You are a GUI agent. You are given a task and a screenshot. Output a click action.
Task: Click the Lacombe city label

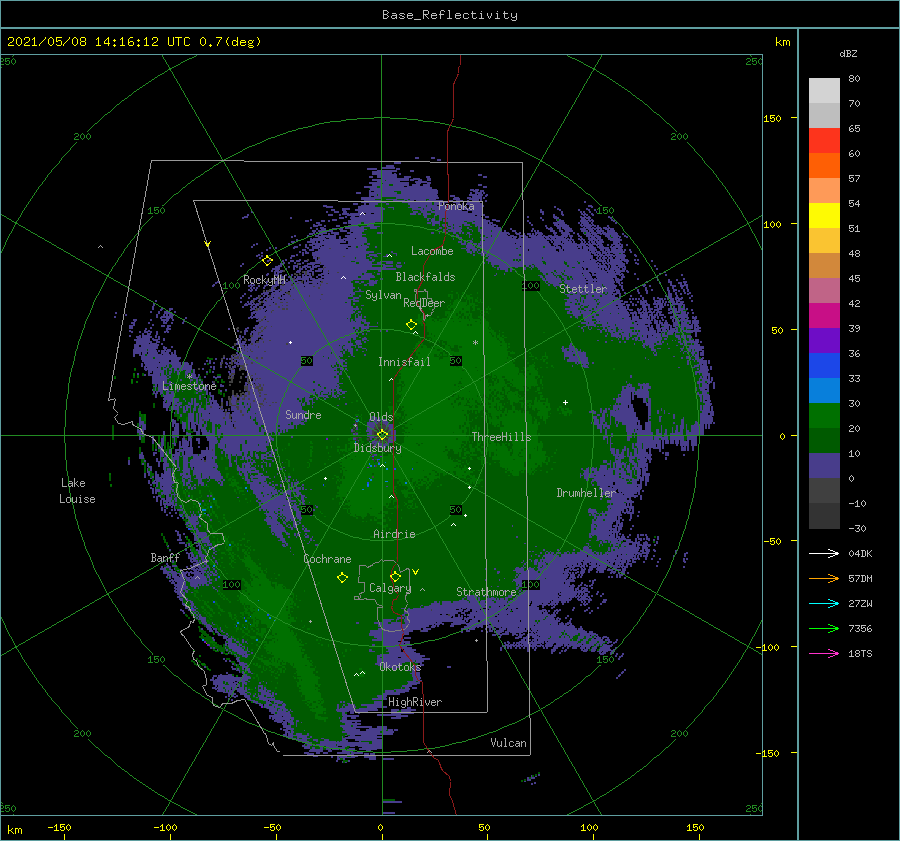coord(432,251)
